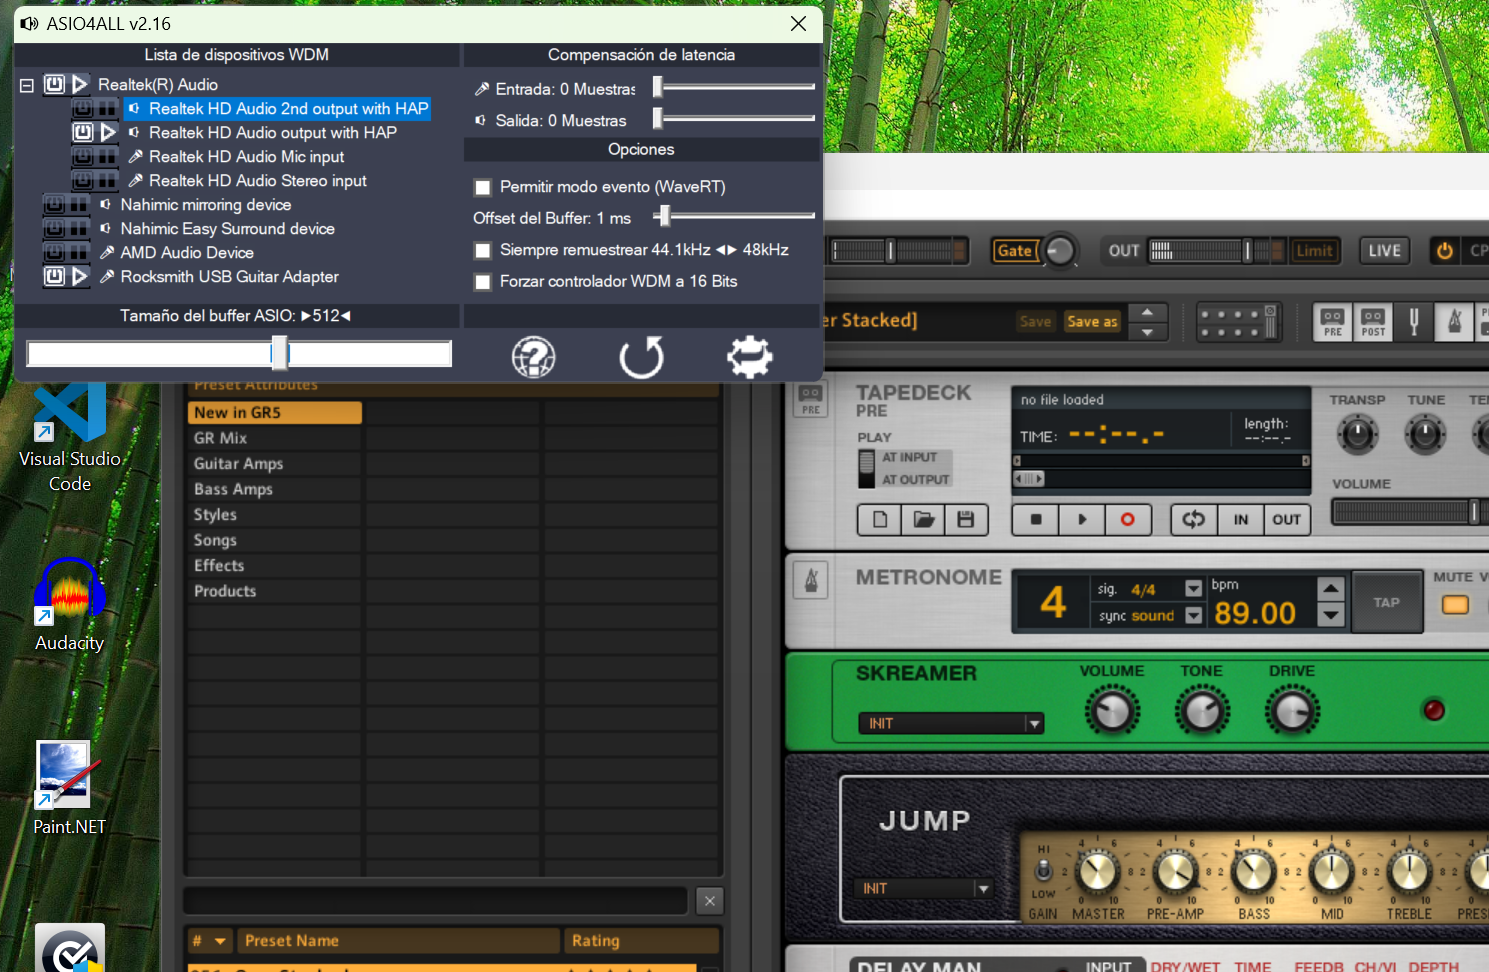Click the Metronome module side icon
1489x972 pixels.
[x=811, y=580]
